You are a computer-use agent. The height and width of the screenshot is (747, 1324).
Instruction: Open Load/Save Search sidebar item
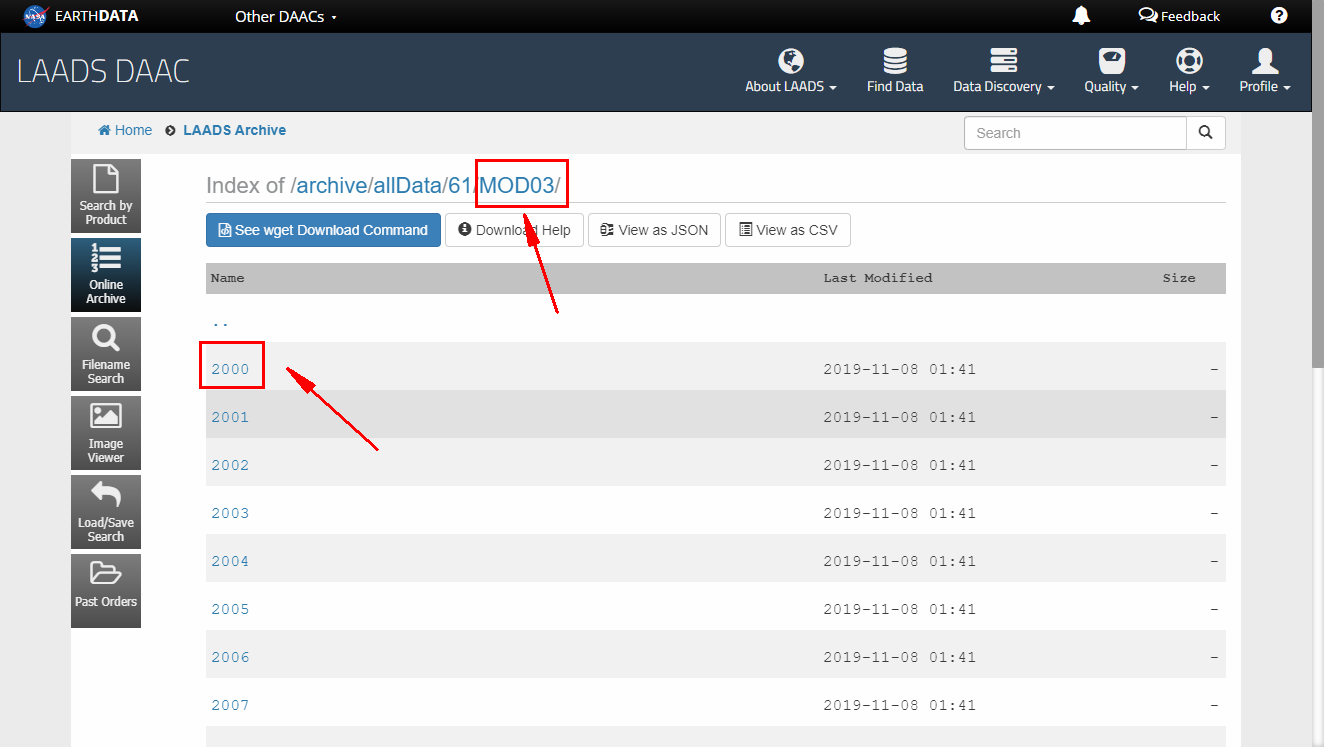[x=106, y=512]
